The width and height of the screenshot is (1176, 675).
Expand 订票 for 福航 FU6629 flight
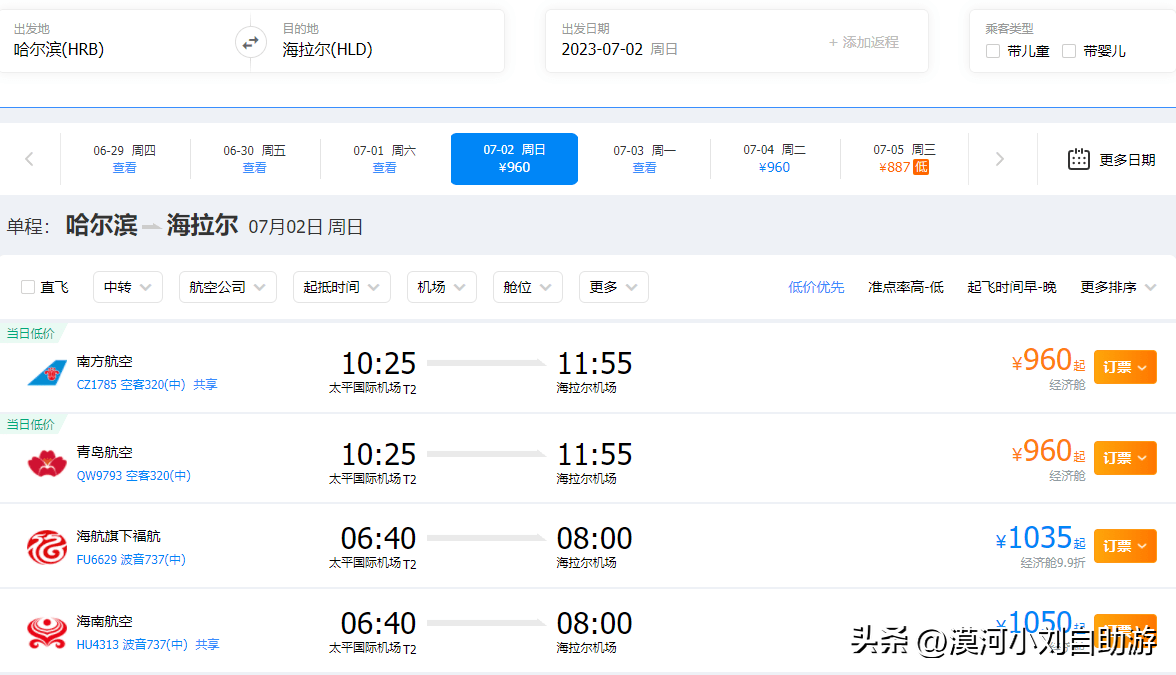pyautogui.click(x=1125, y=546)
